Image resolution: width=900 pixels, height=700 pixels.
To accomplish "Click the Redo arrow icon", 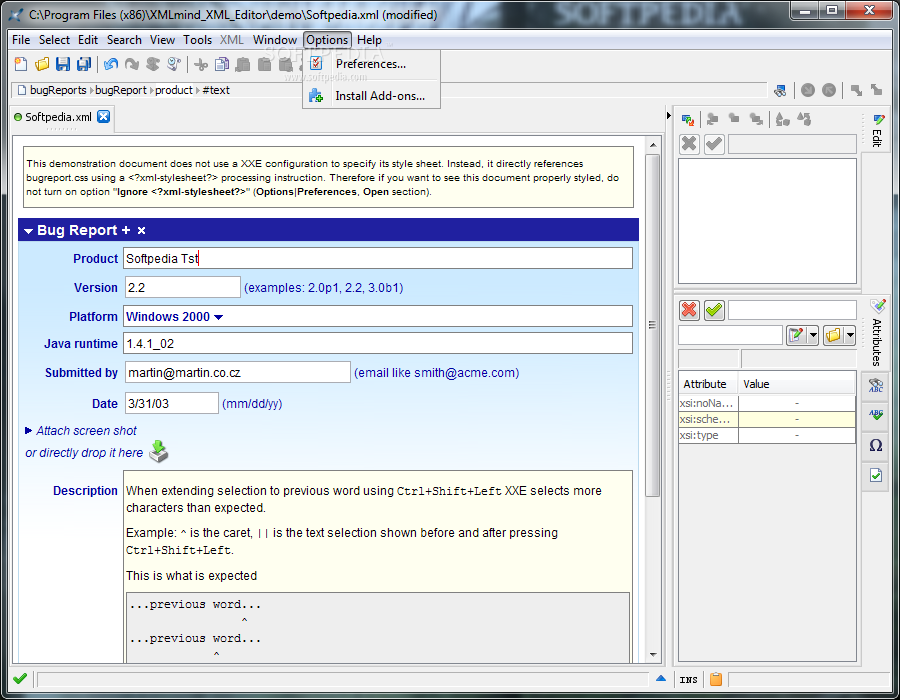I will click(132, 64).
